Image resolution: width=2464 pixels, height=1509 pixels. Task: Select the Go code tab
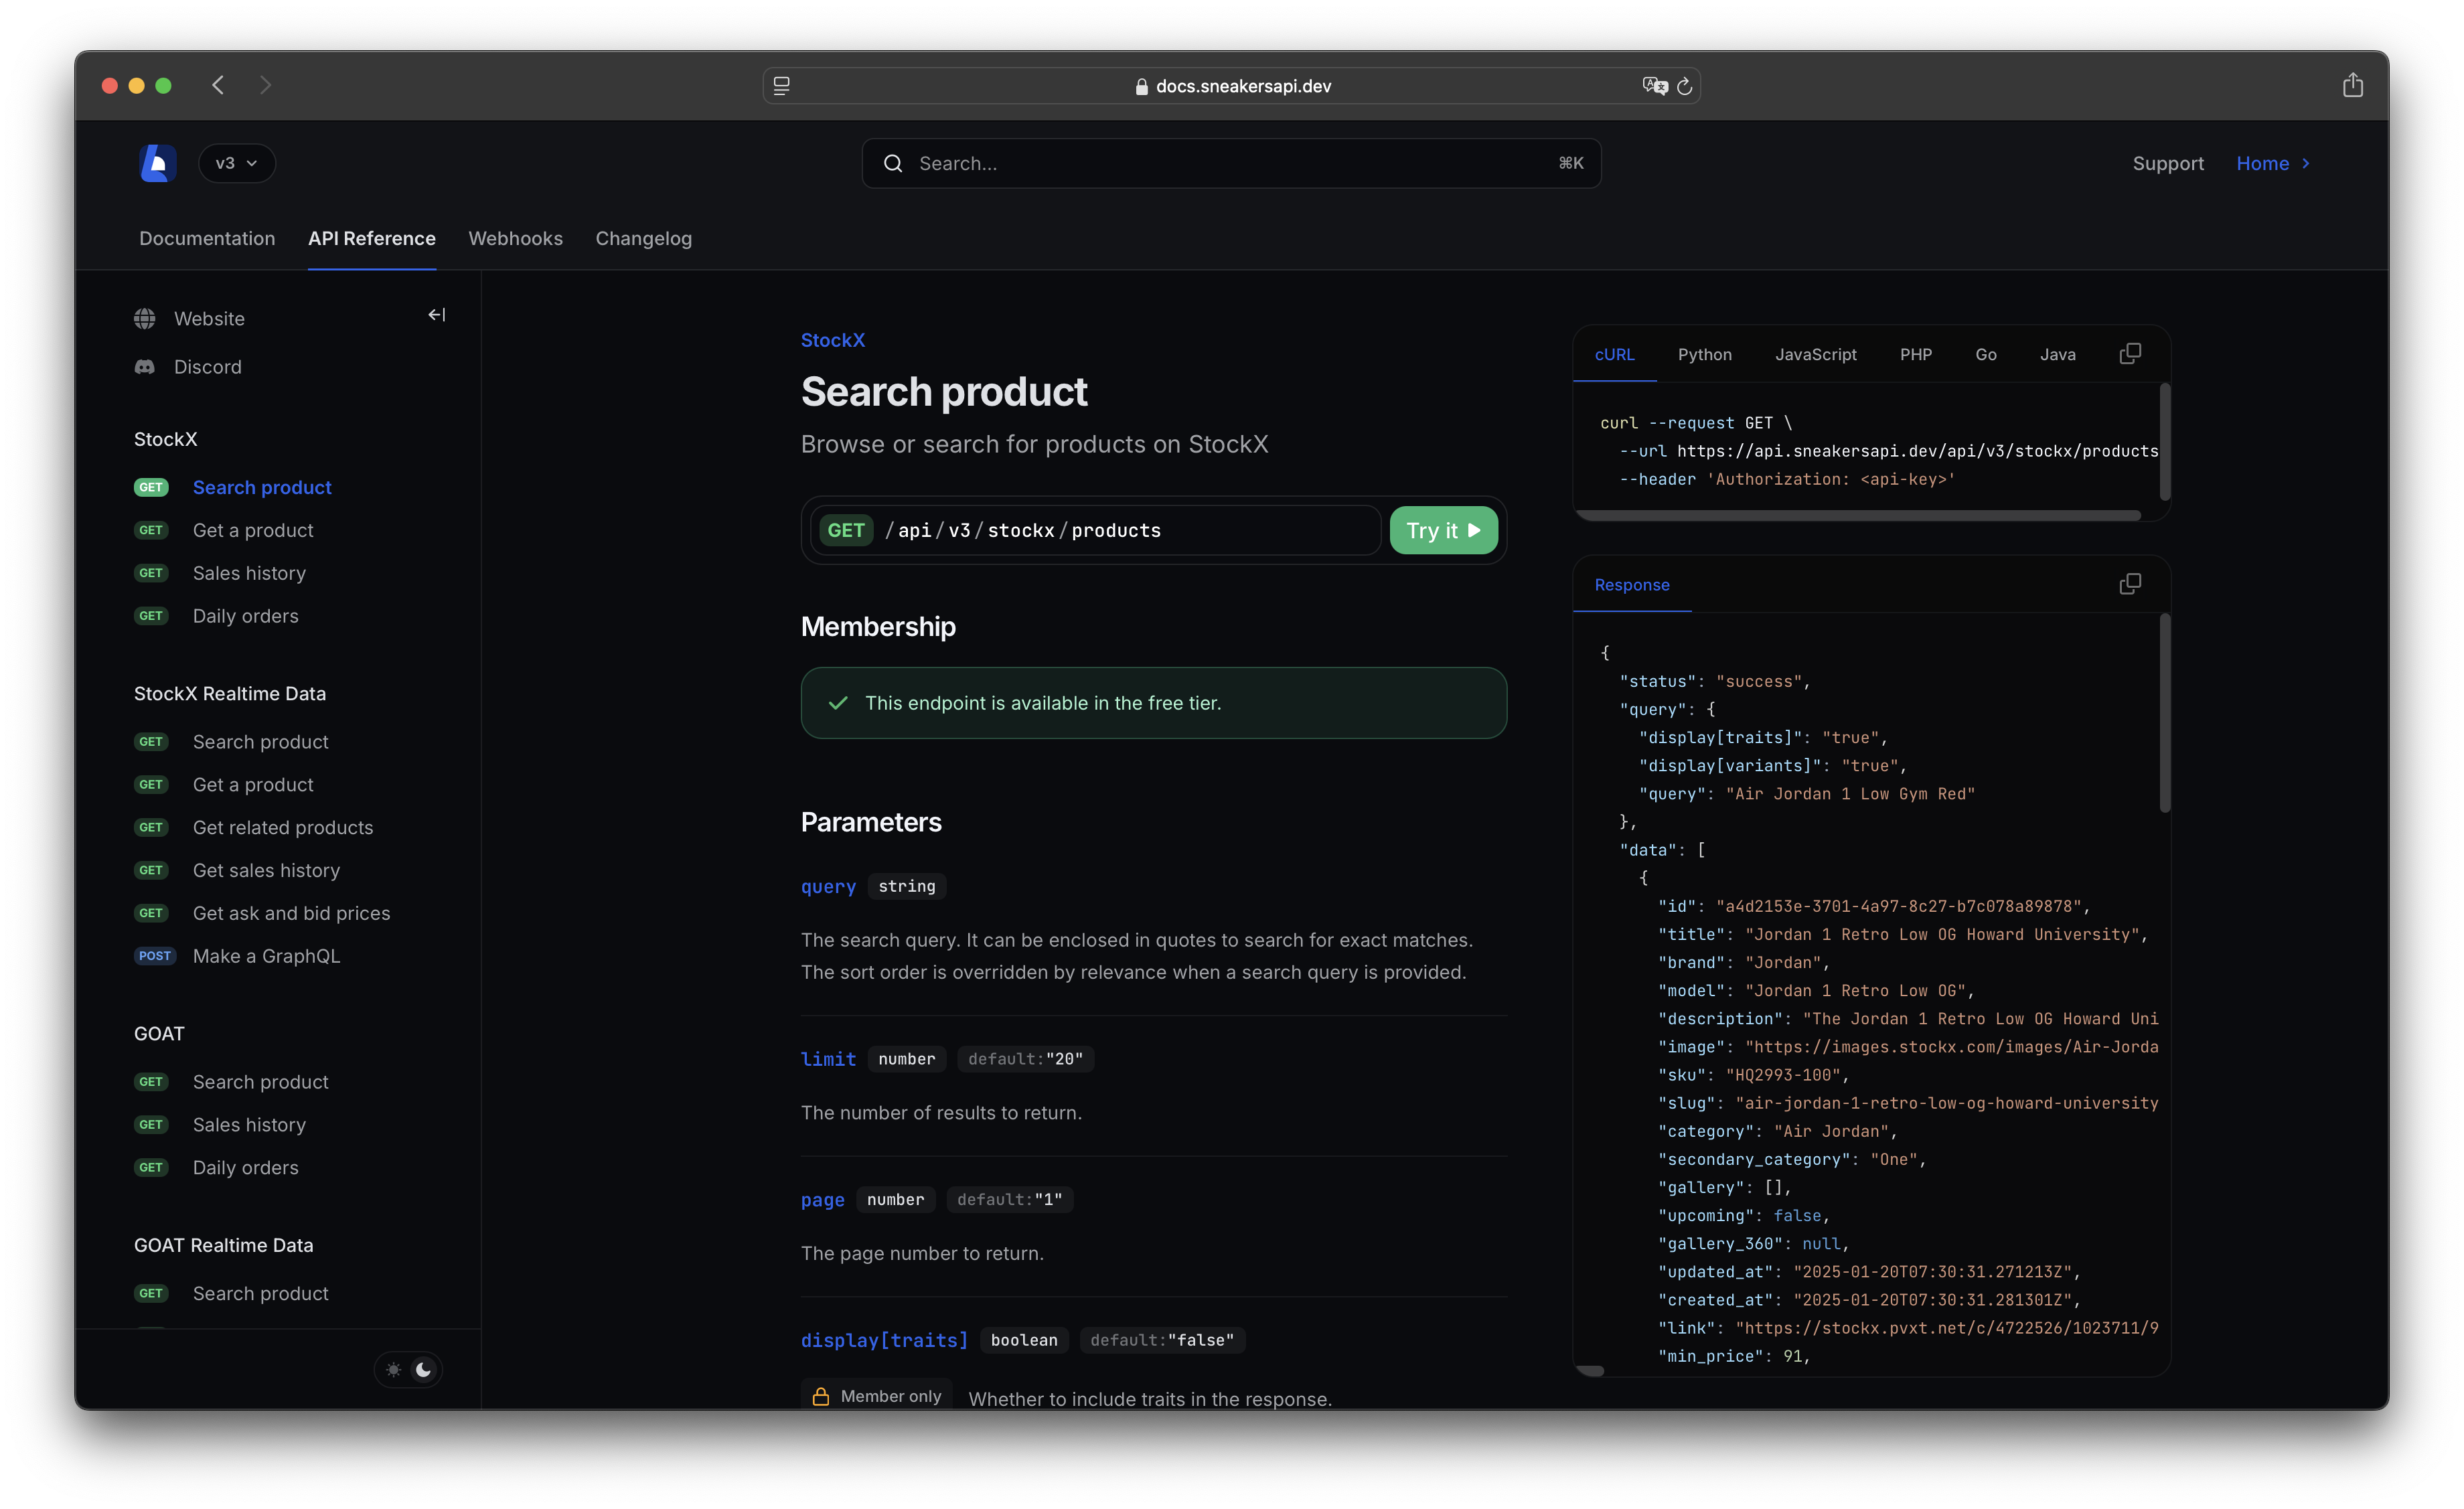[x=1985, y=355]
